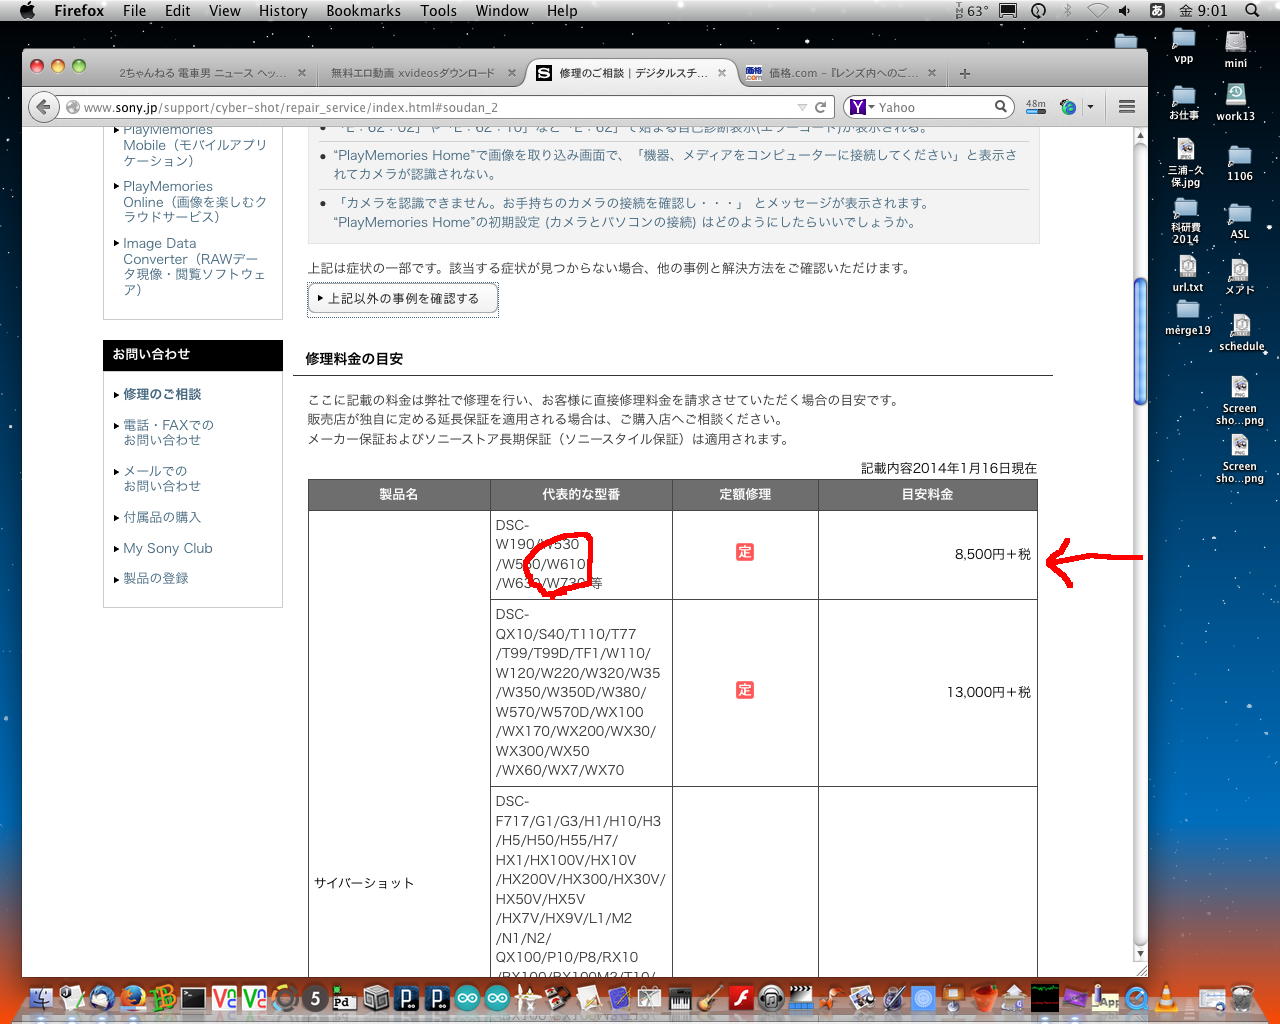
Task: Open the Bookmarks menu
Action: click(363, 11)
